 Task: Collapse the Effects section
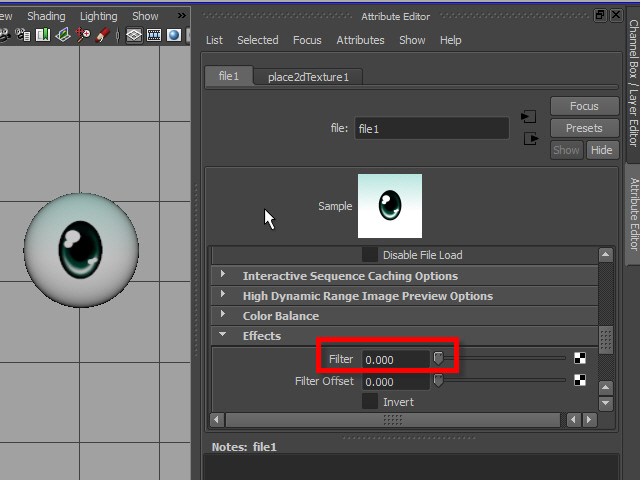(222, 334)
